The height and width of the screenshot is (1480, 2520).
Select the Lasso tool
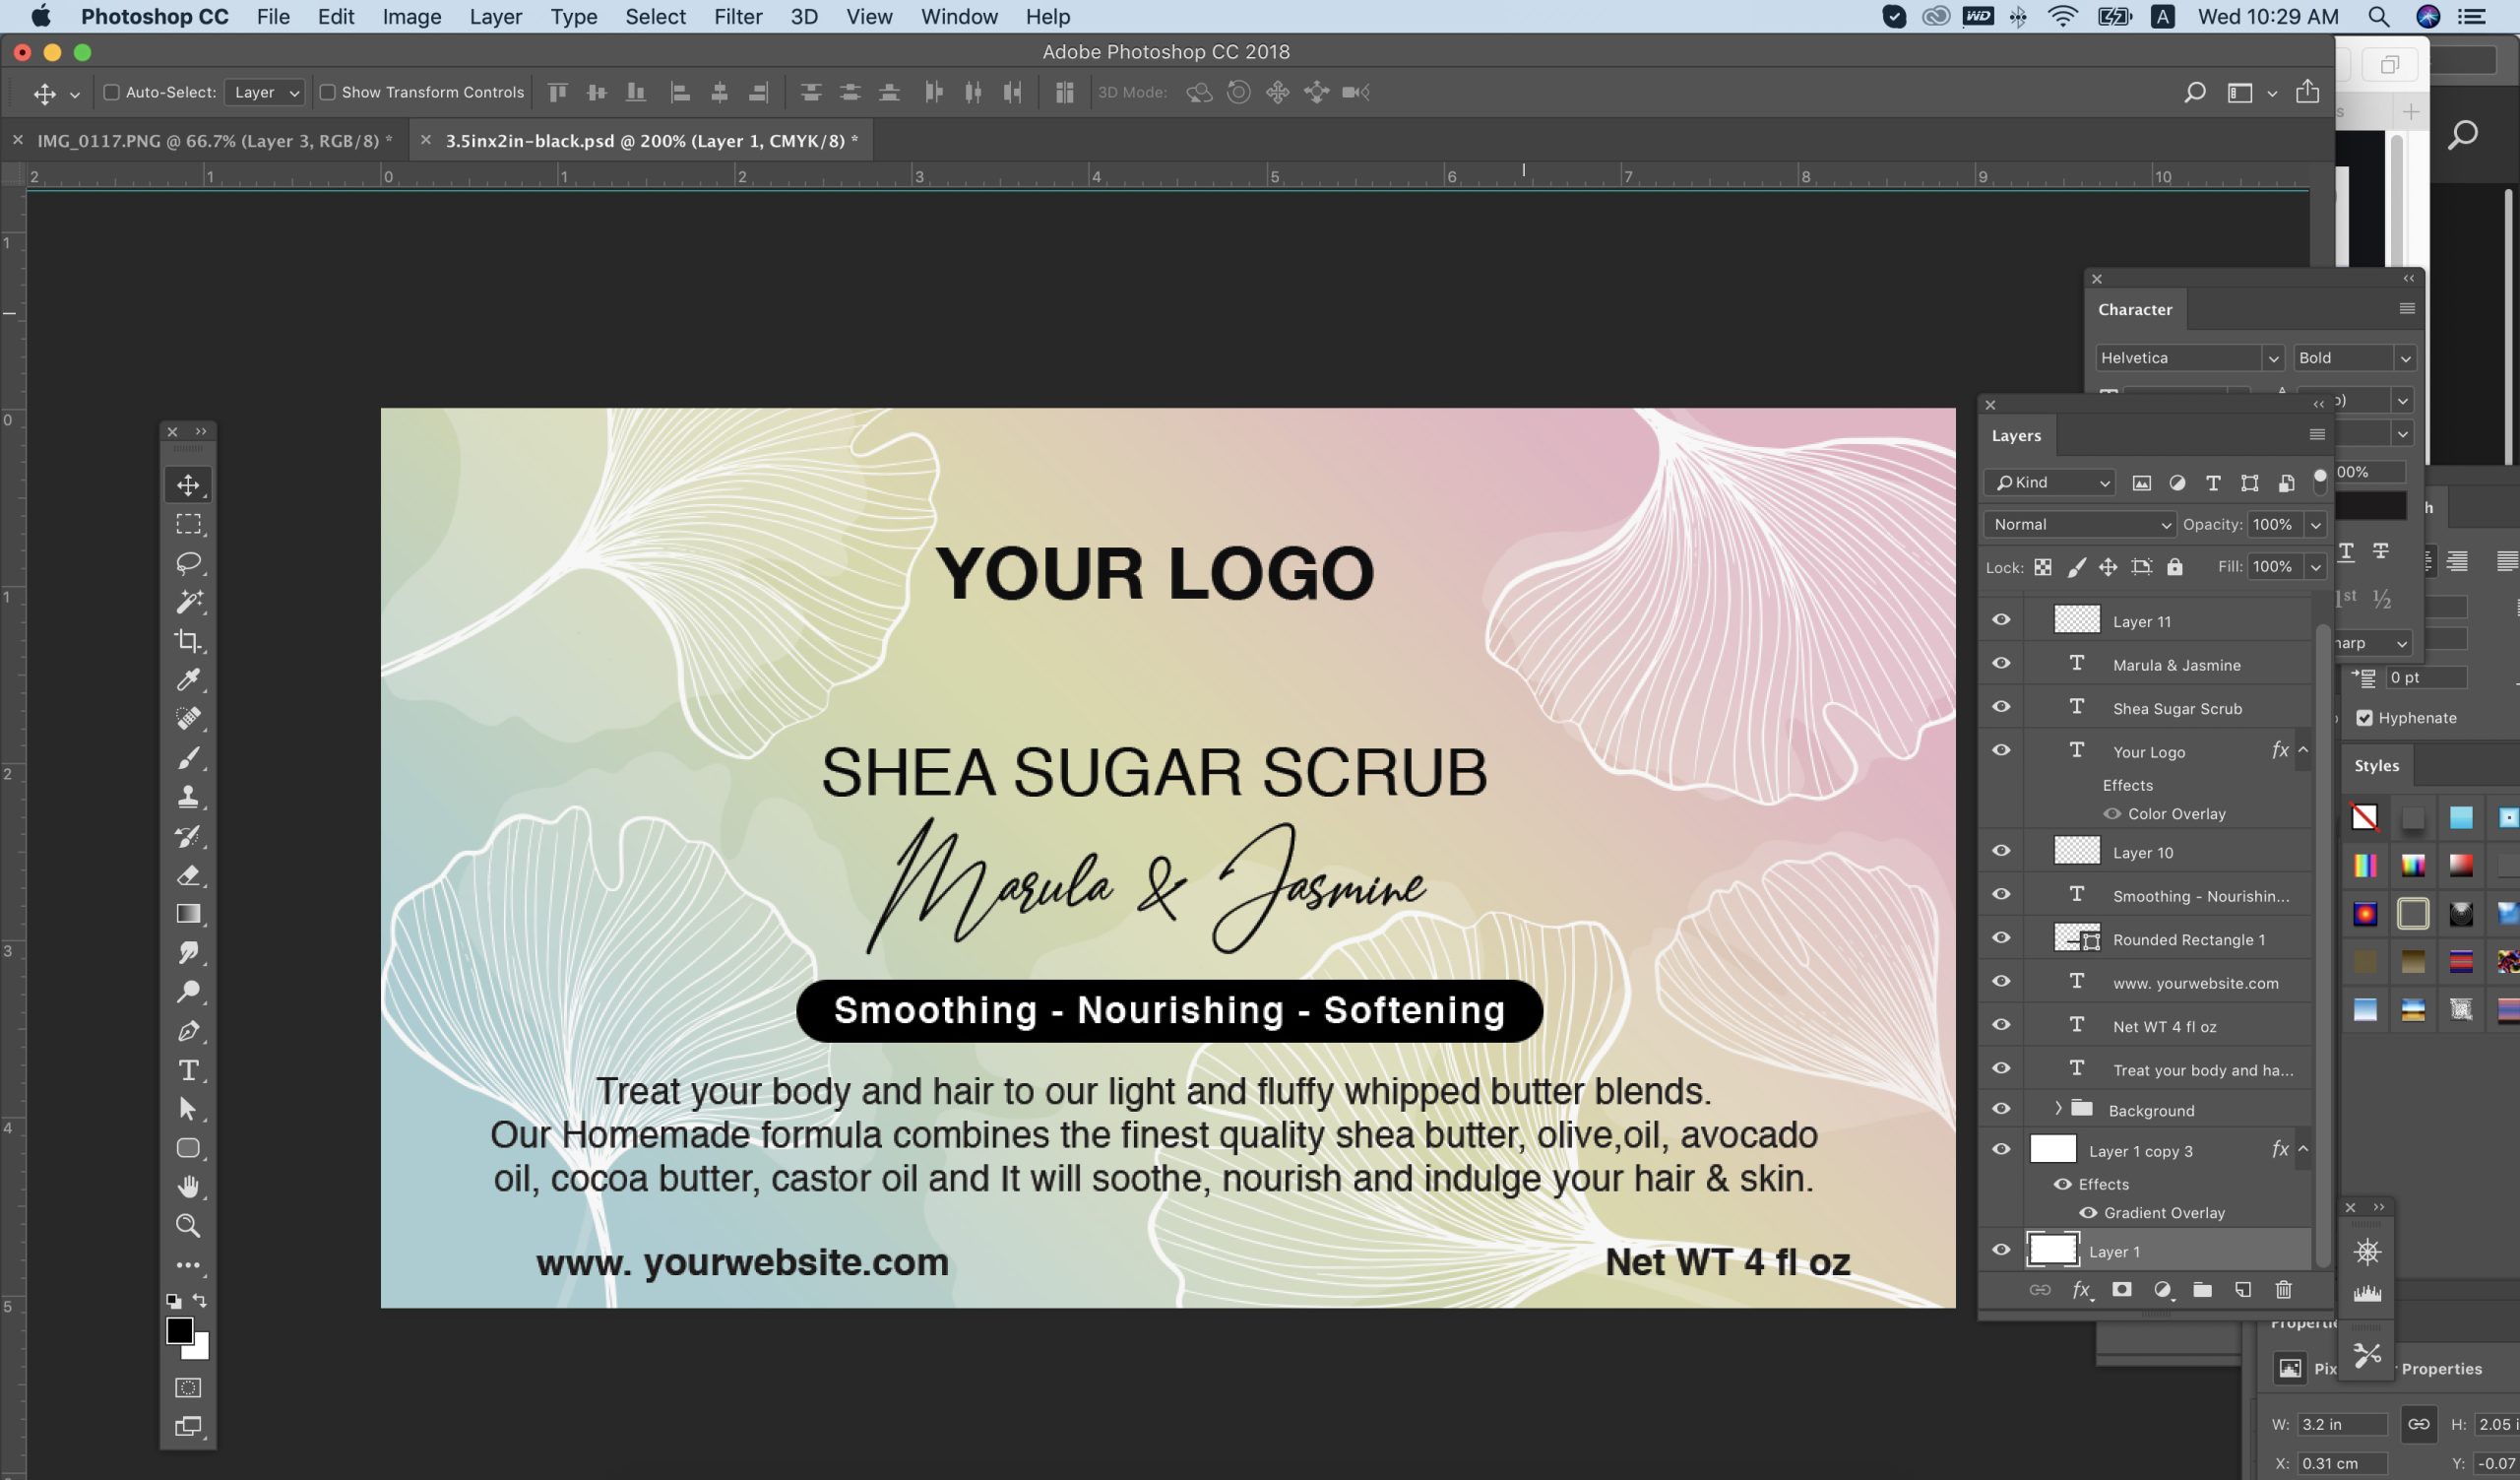click(x=188, y=563)
